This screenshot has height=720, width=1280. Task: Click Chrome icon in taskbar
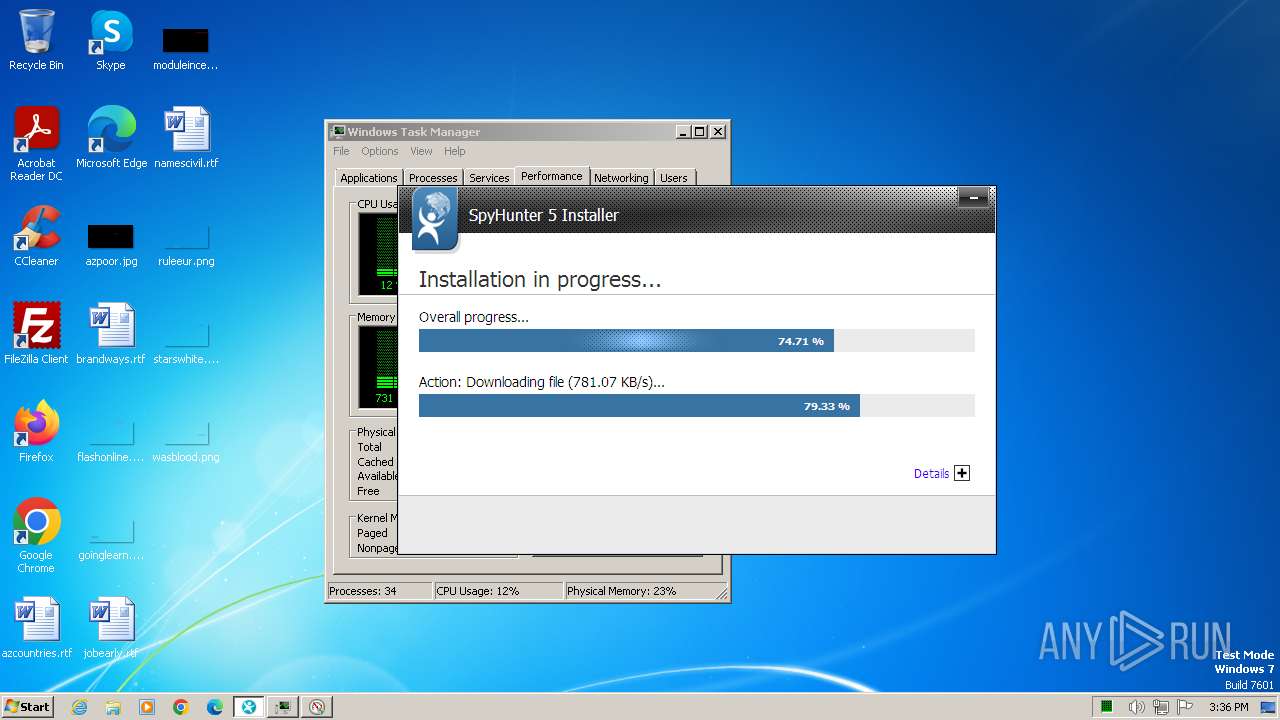(x=181, y=707)
